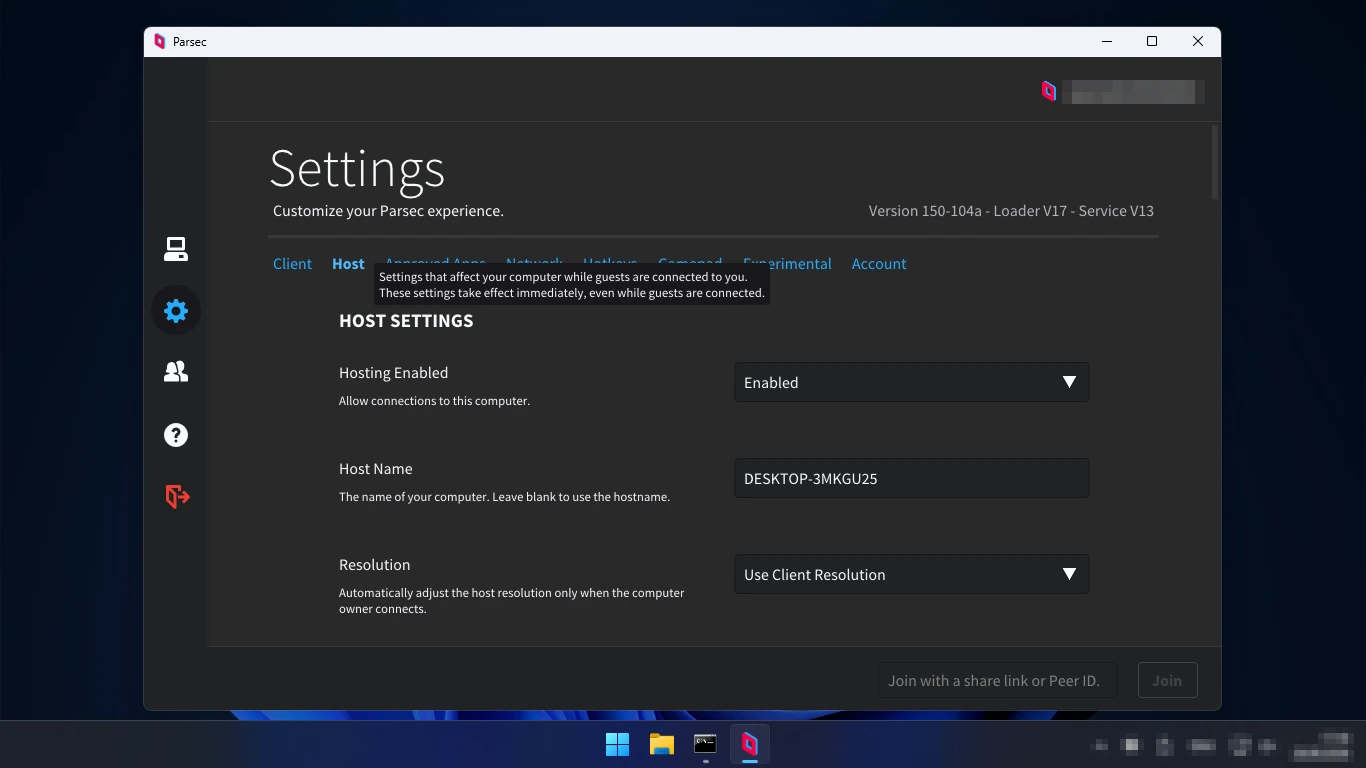Viewport: 1366px width, 768px height.
Task: Click the Parsec icon on the taskbar
Action: (749, 744)
